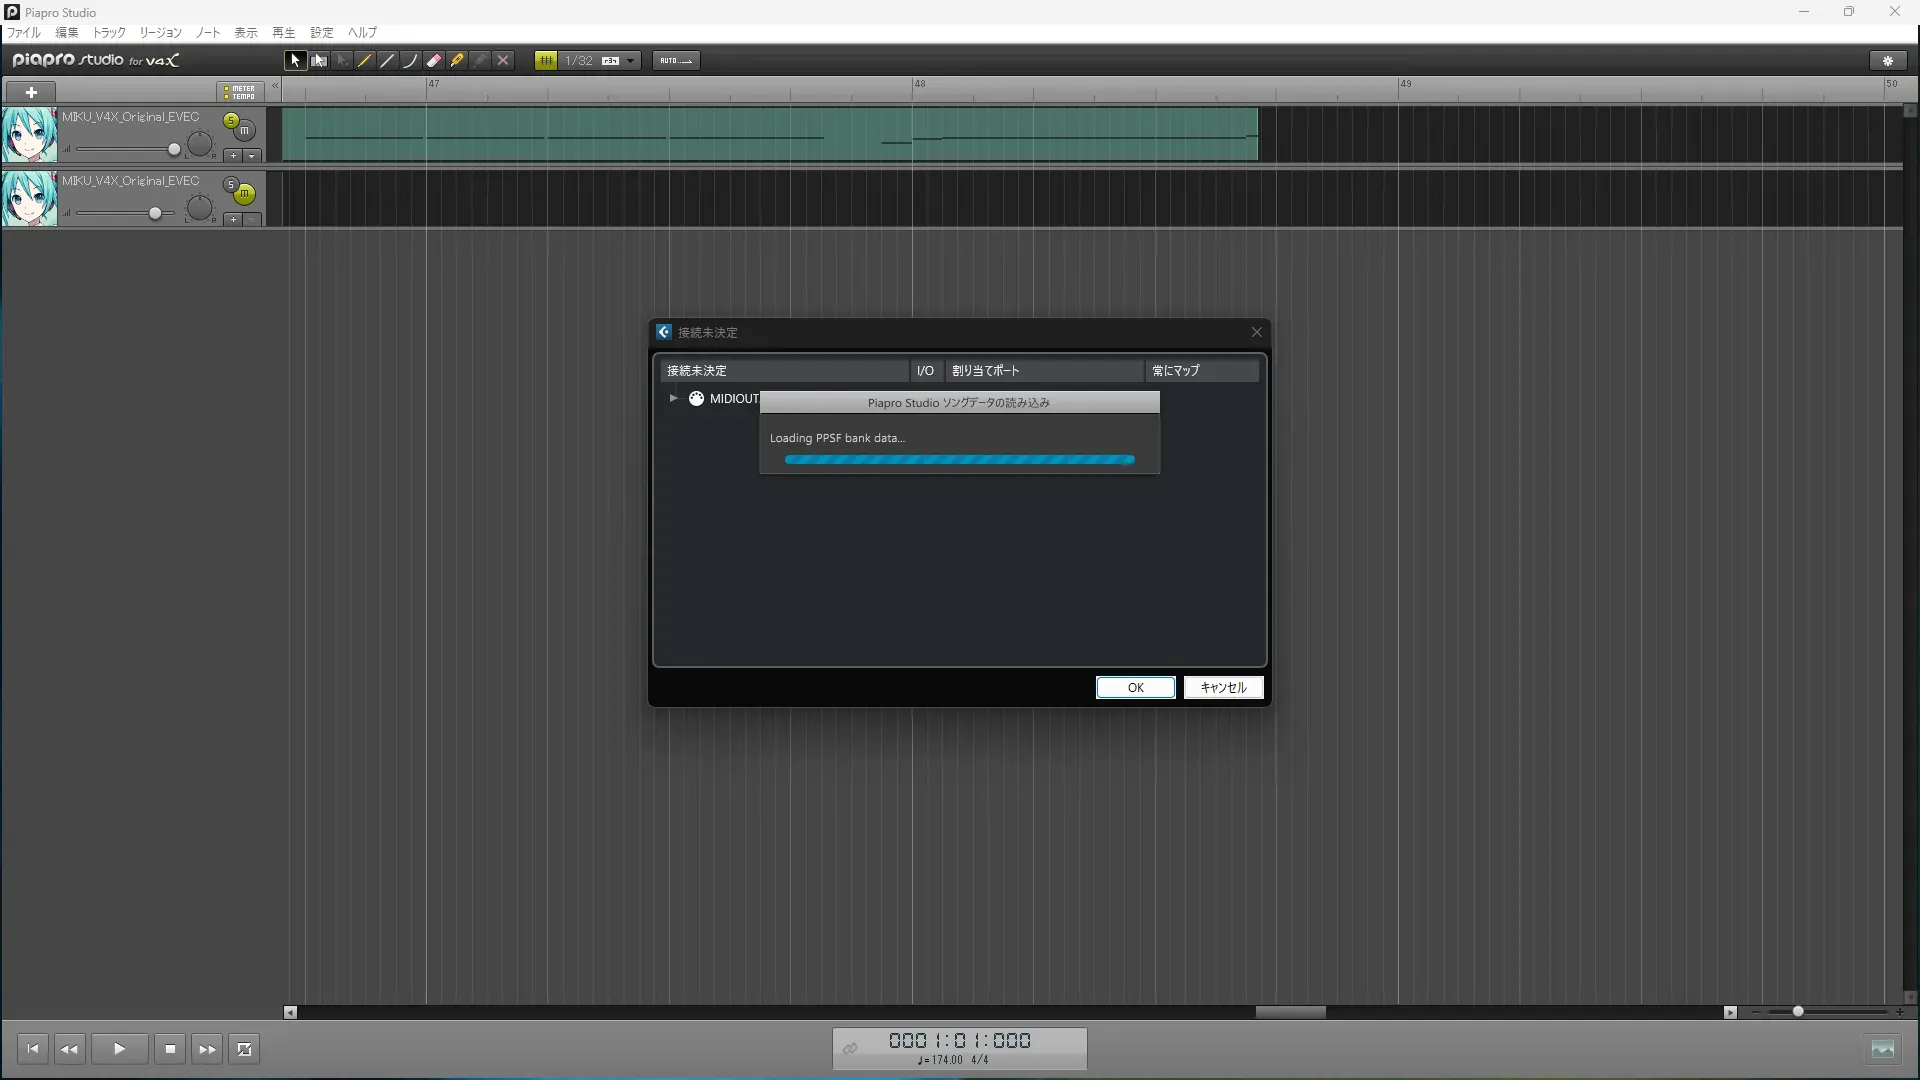1920x1080 pixels.
Task: Toggle the yellow grid snap button
Action: pos(546,61)
